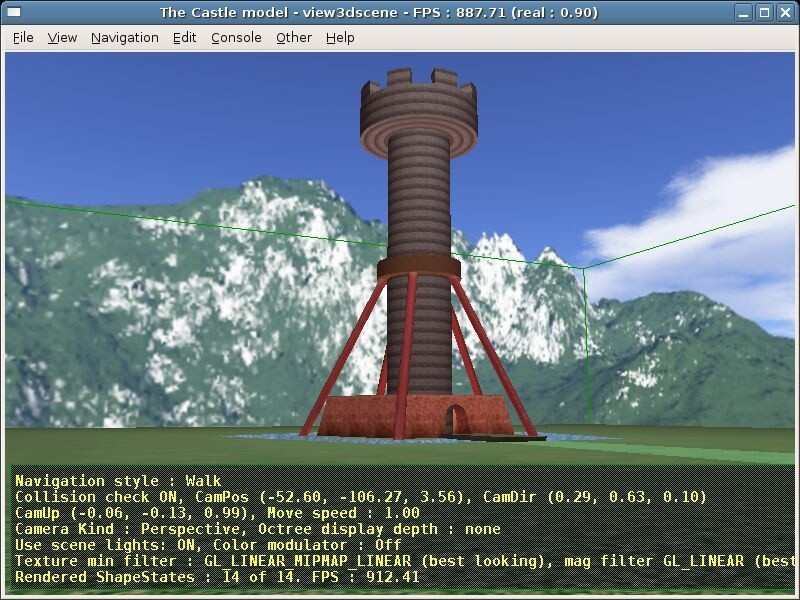Click the red support struts of the tower
The image size is (800, 600).
pyautogui.click(x=350, y=350)
